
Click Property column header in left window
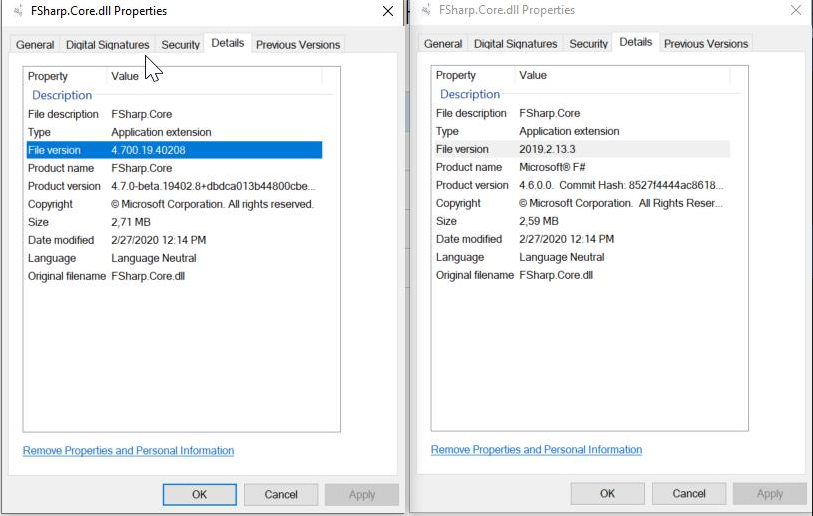(66, 76)
